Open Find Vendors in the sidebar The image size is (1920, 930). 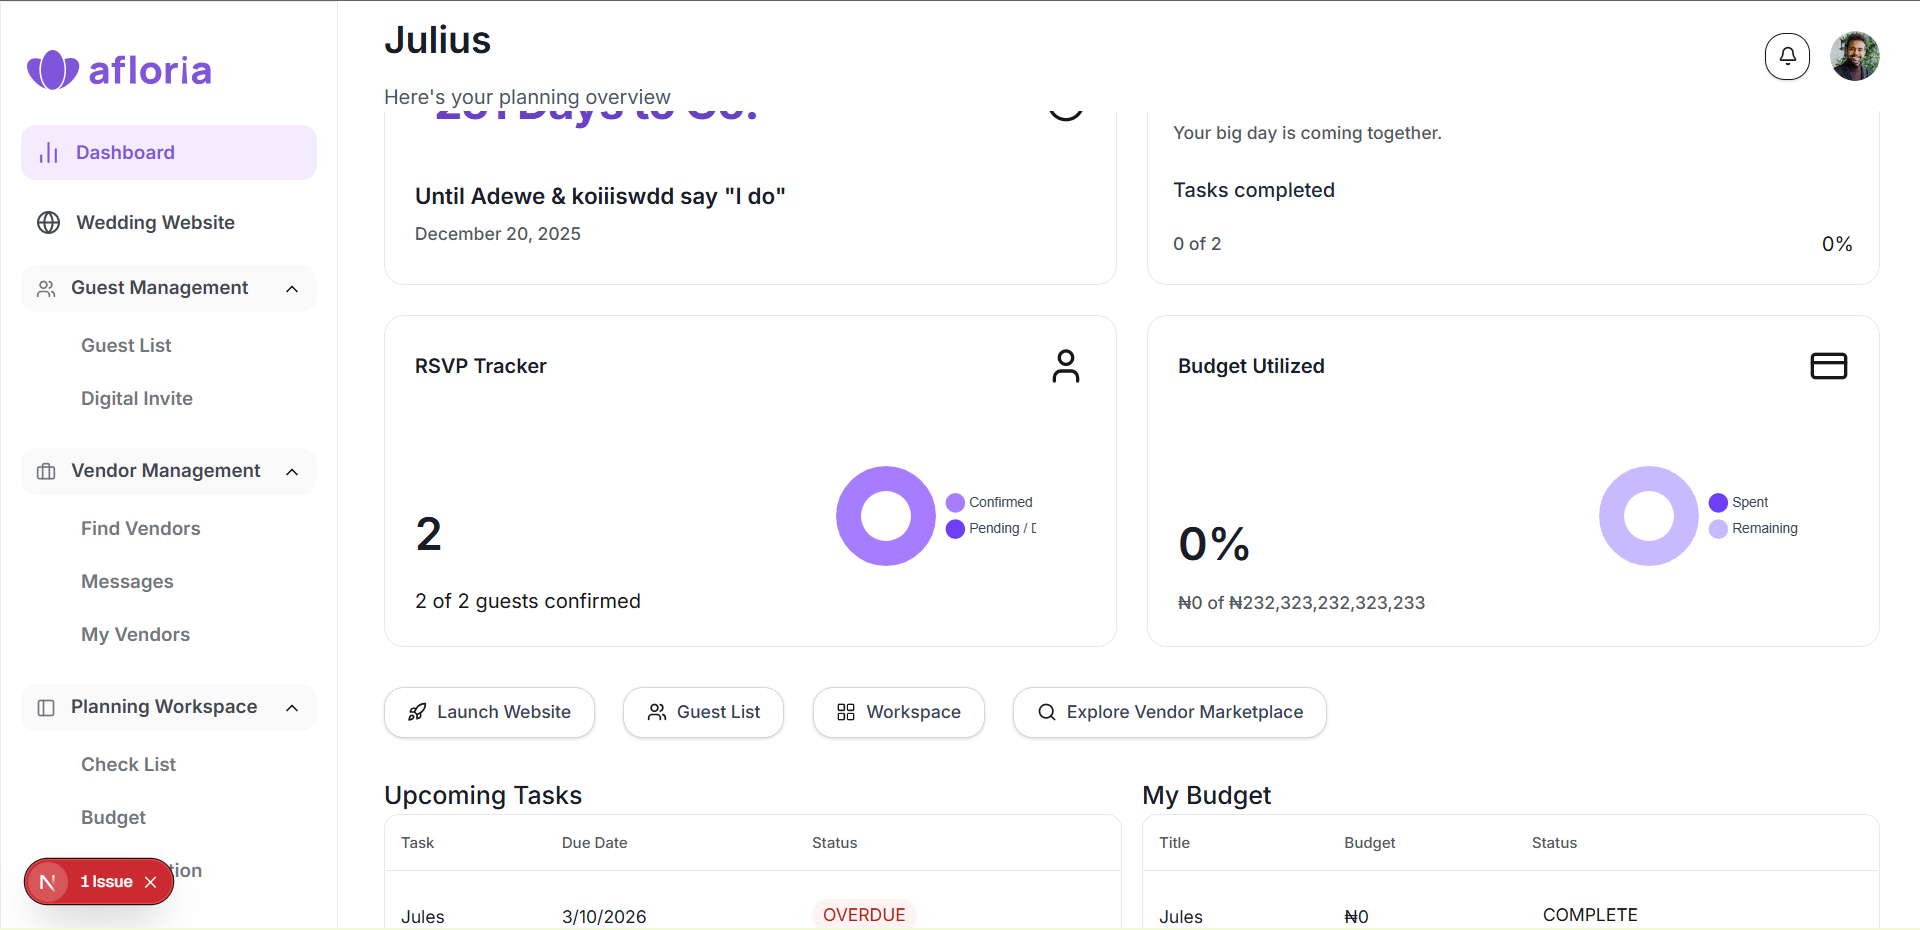click(141, 528)
